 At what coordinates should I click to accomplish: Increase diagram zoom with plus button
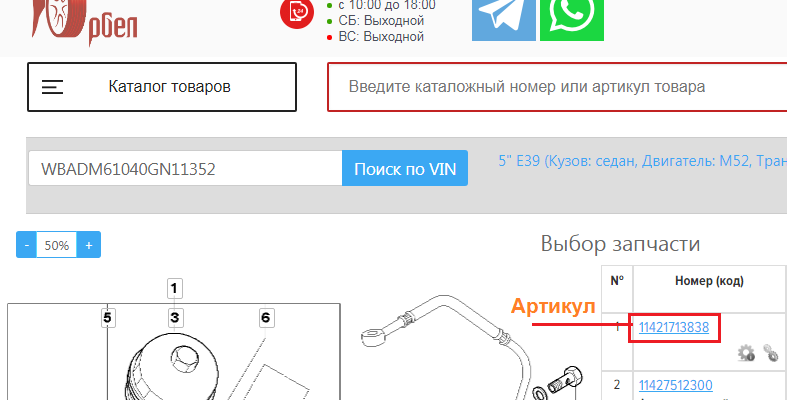[89, 245]
